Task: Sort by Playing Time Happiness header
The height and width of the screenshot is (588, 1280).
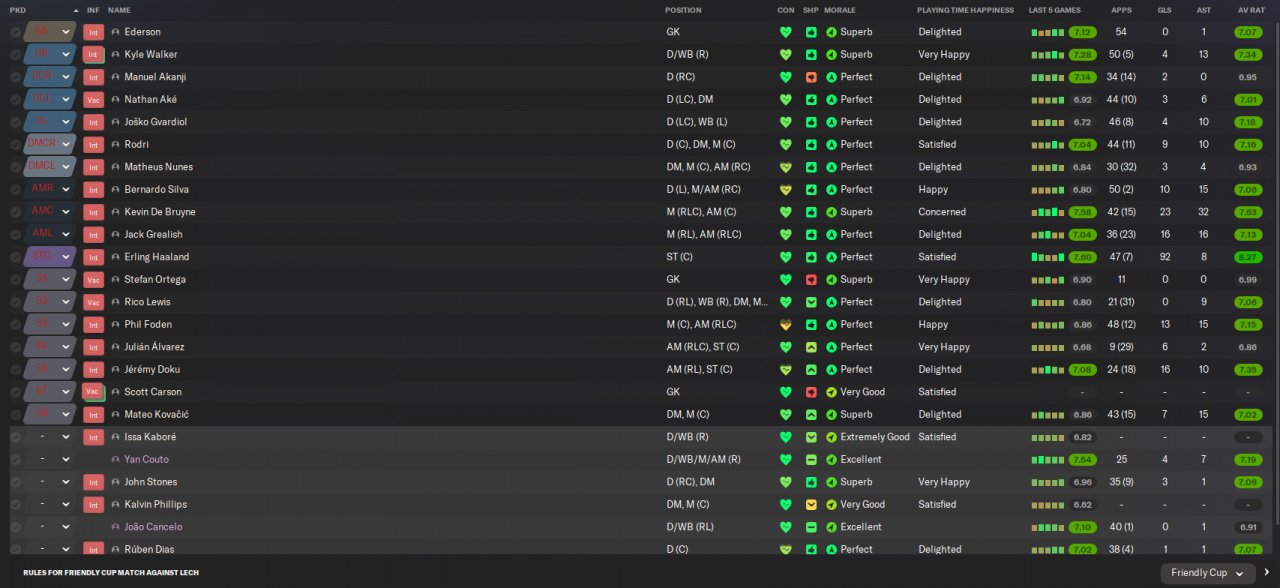Action: (964, 10)
